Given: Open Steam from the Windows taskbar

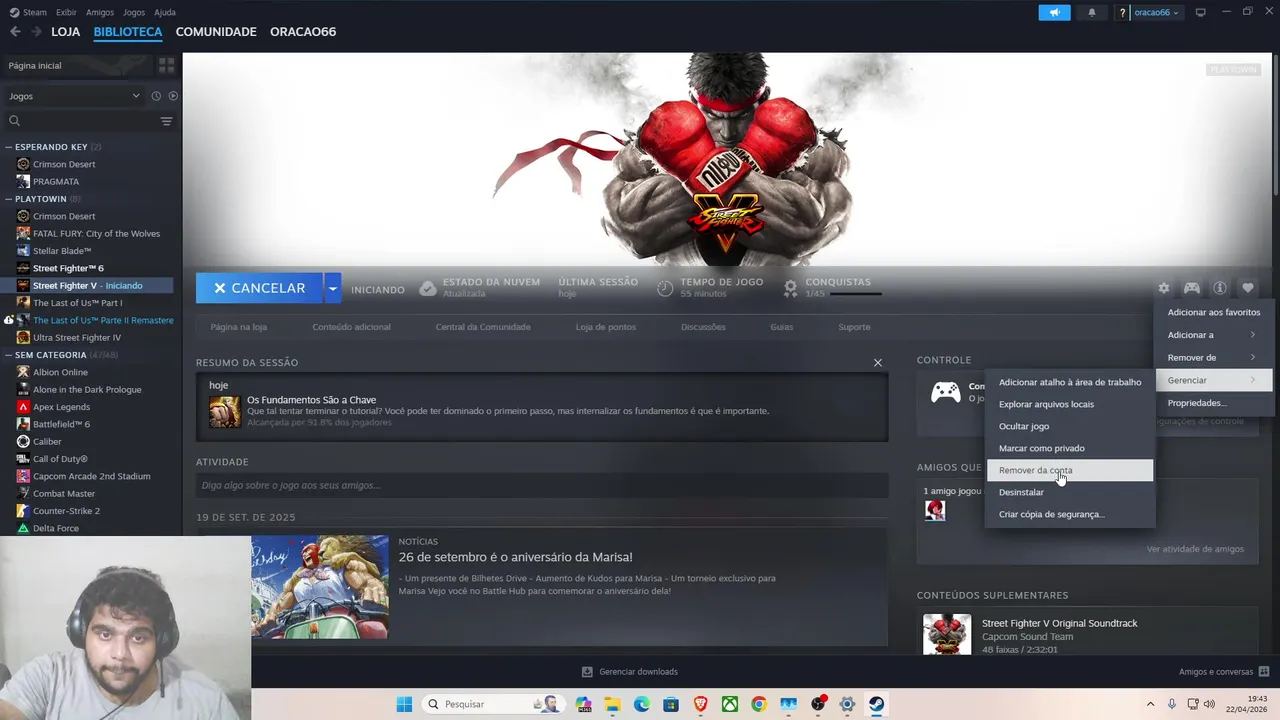Looking at the screenshot, I should 876,704.
